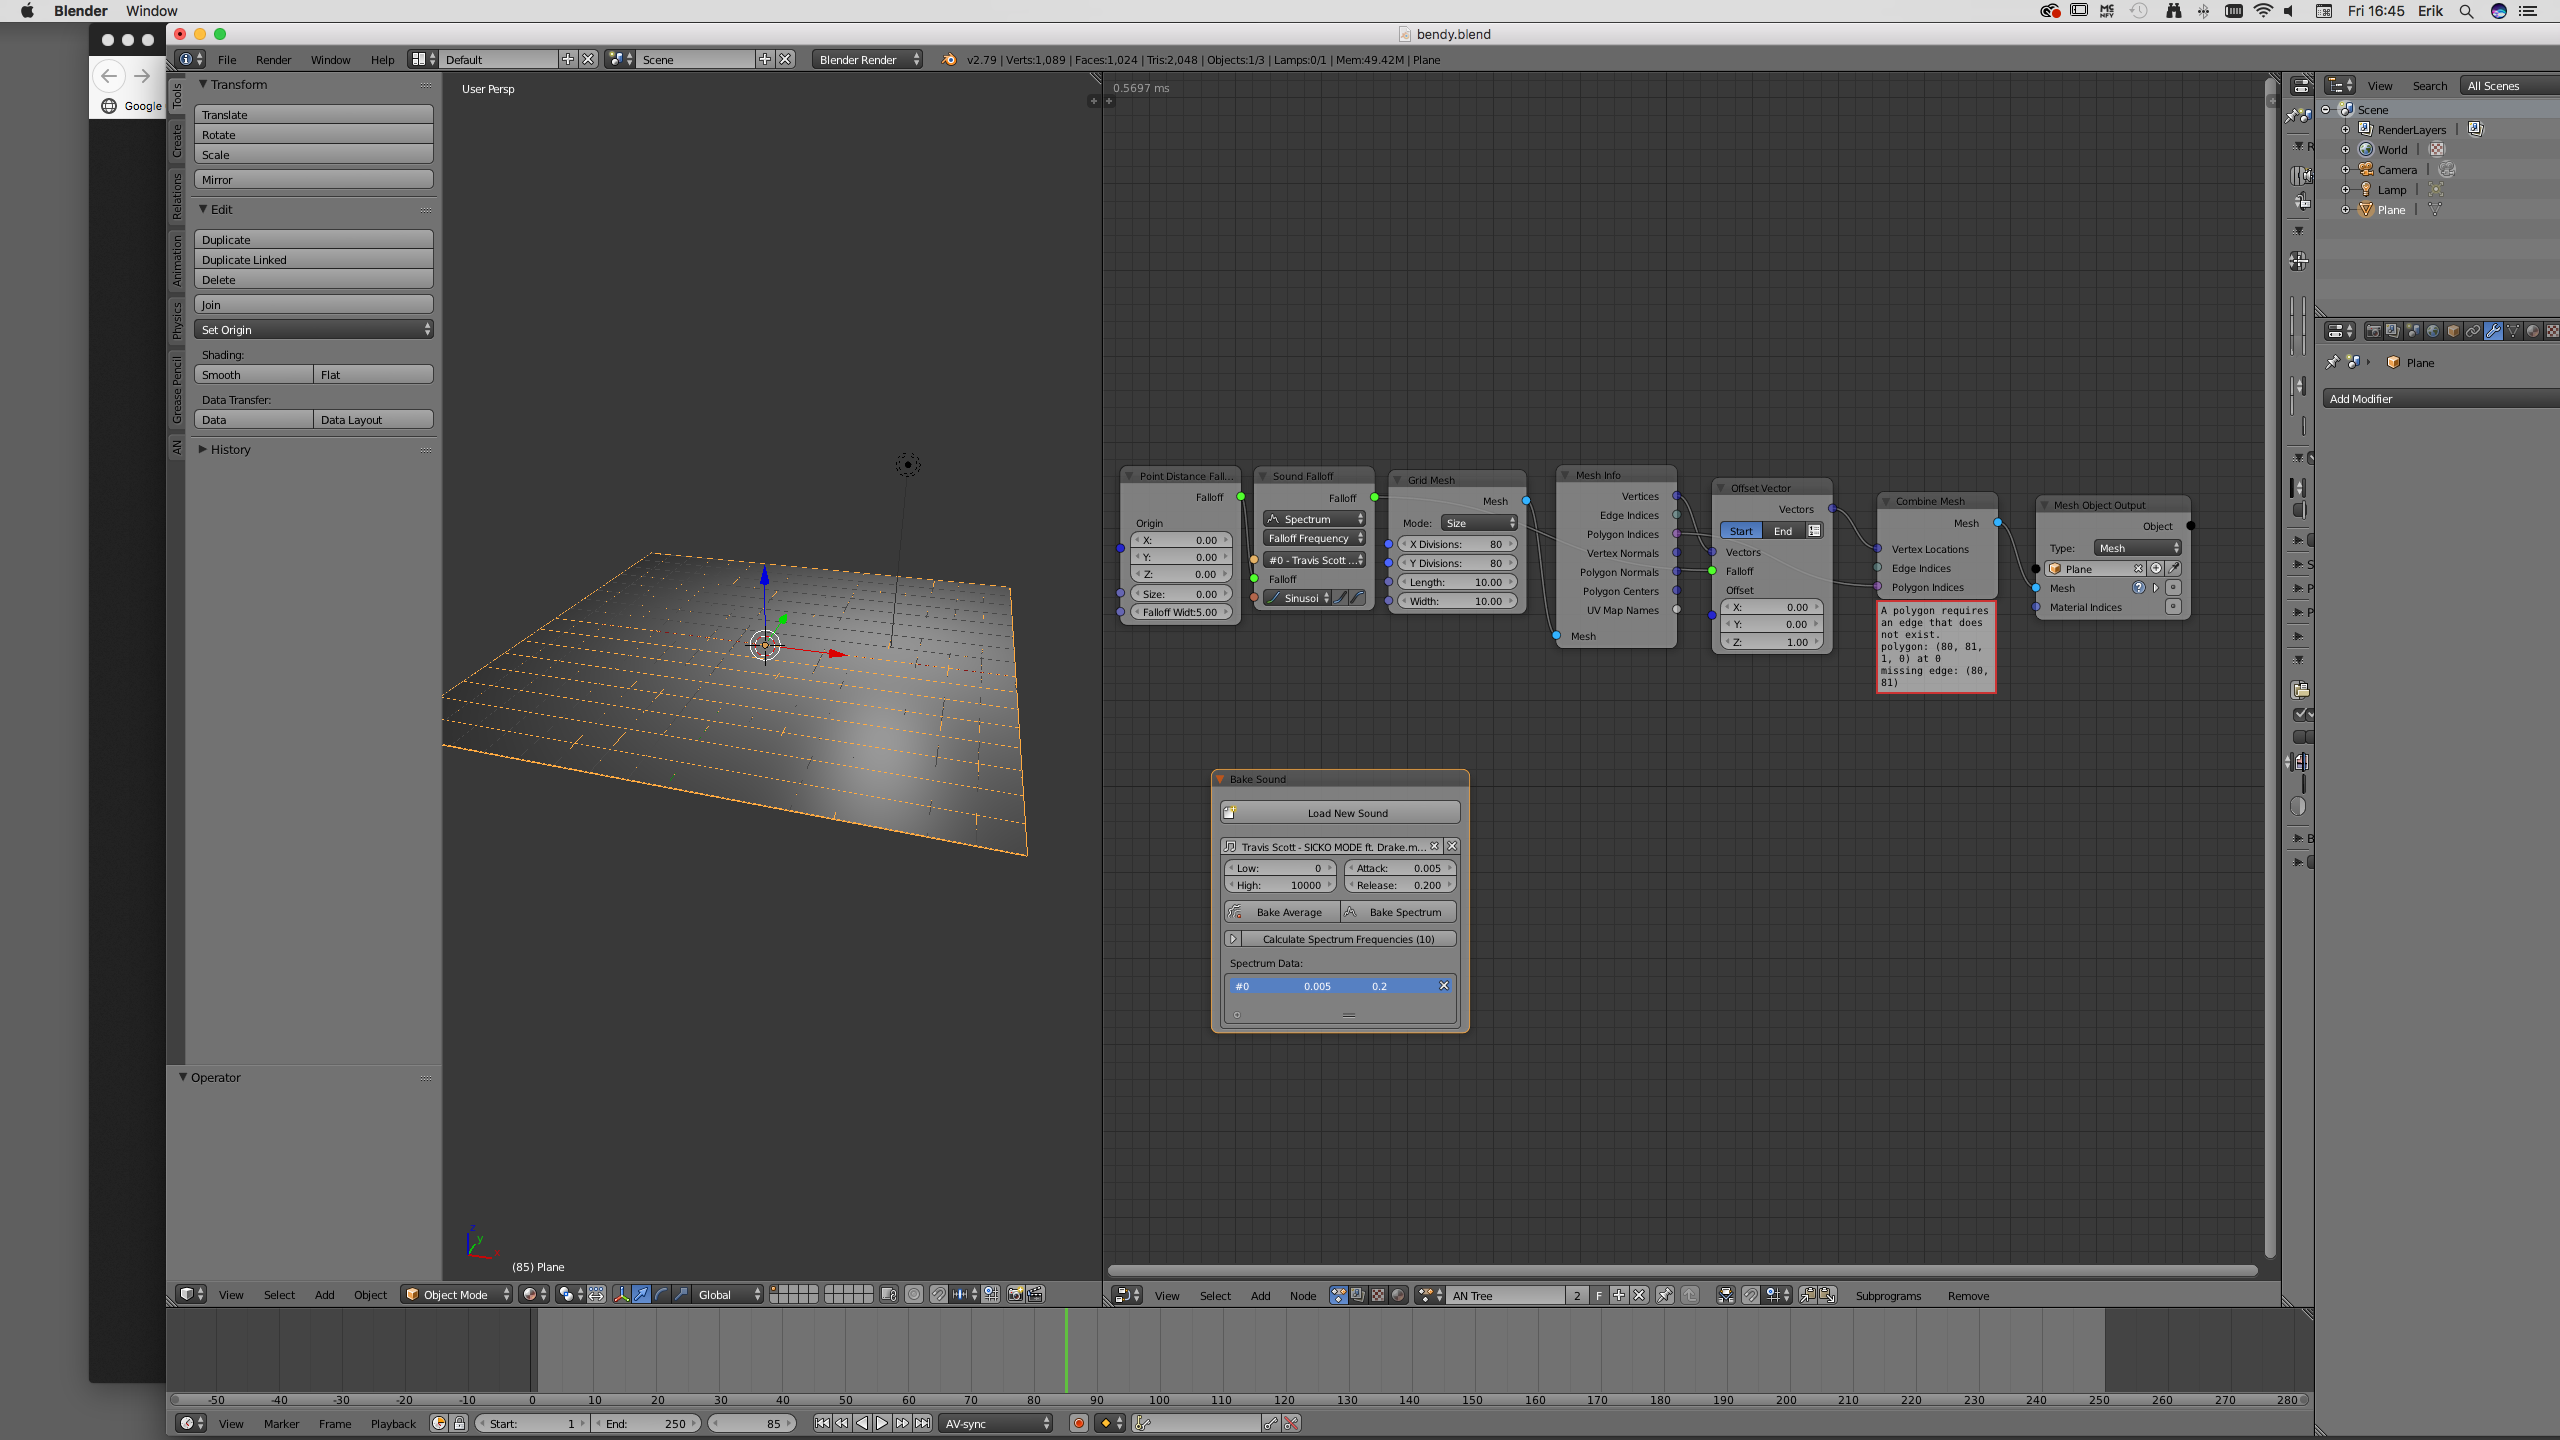The width and height of the screenshot is (2560, 1440).
Task: Toggle the lock icon in the timeline header
Action: click(460, 1423)
